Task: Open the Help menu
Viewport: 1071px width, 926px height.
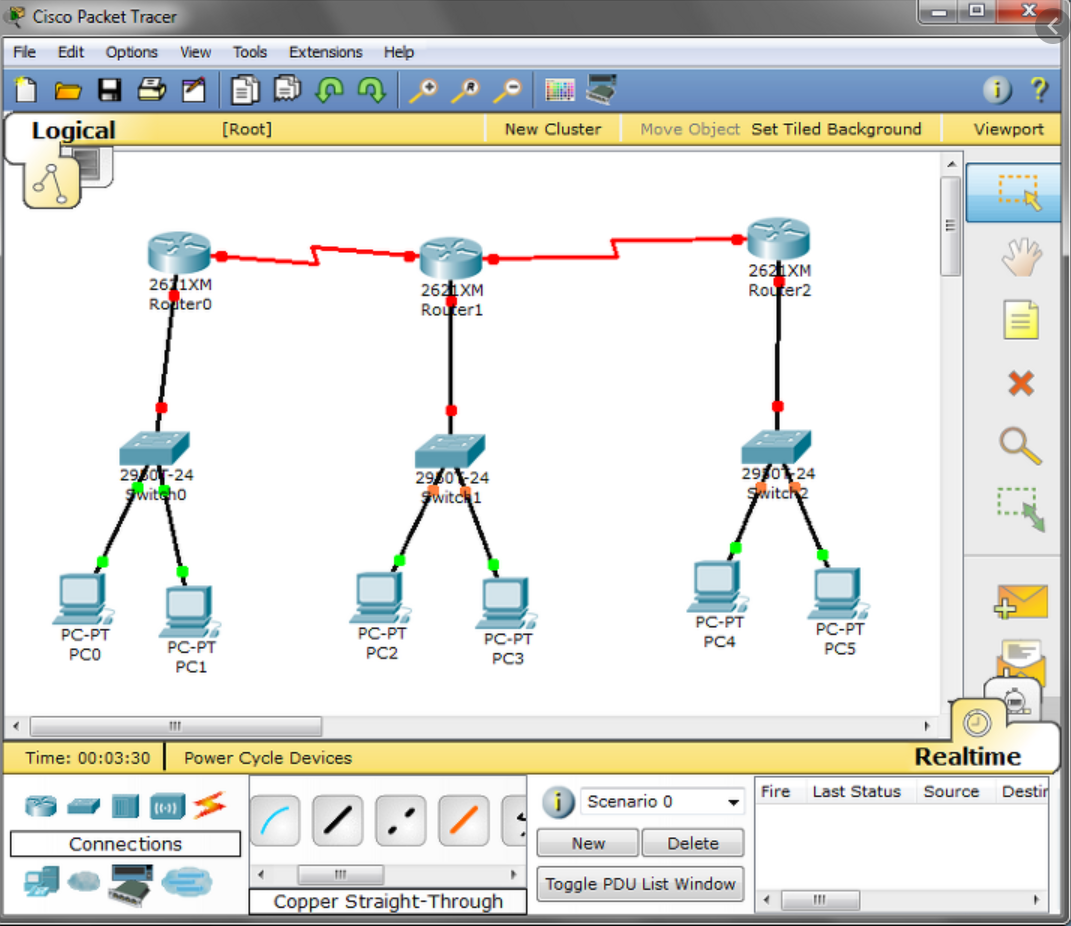Action: (399, 52)
